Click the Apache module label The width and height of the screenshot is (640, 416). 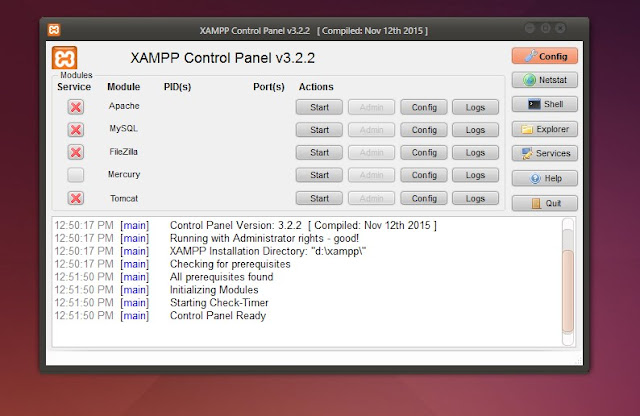pos(124,106)
